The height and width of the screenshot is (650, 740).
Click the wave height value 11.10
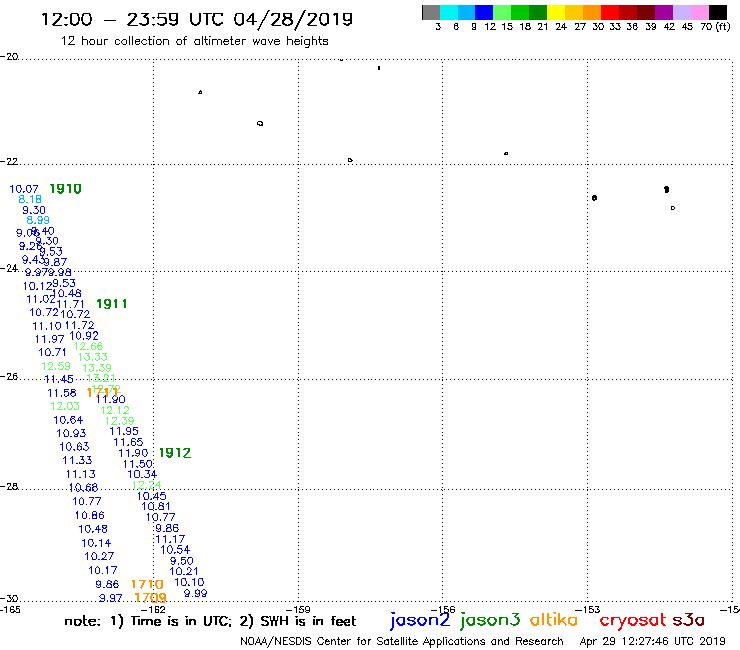[47, 326]
